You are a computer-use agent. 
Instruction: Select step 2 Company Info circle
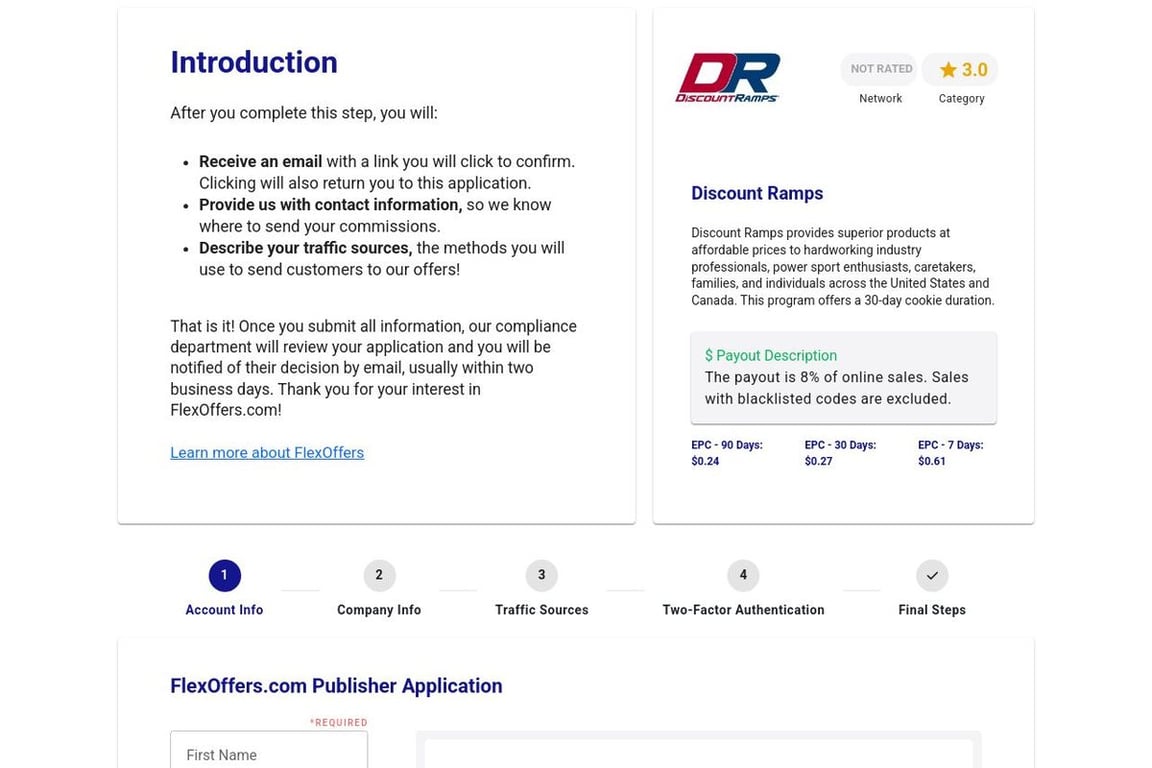tap(379, 575)
